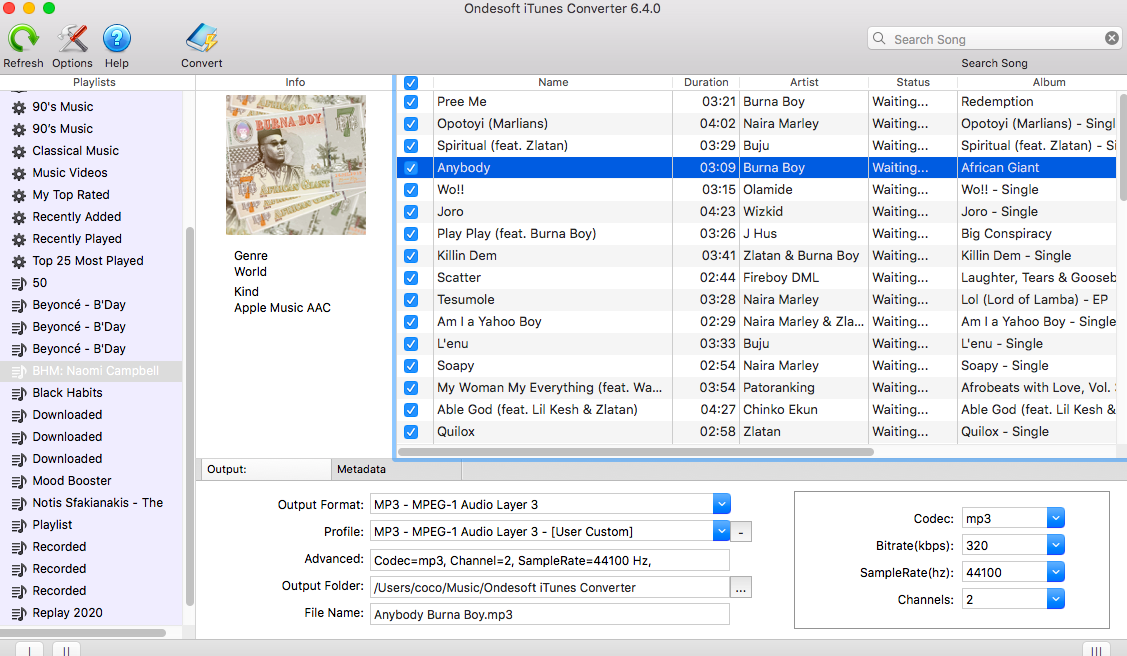Image resolution: width=1127 pixels, height=656 pixels.
Task: Select the Recently Added gear icon
Action: (19, 218)
